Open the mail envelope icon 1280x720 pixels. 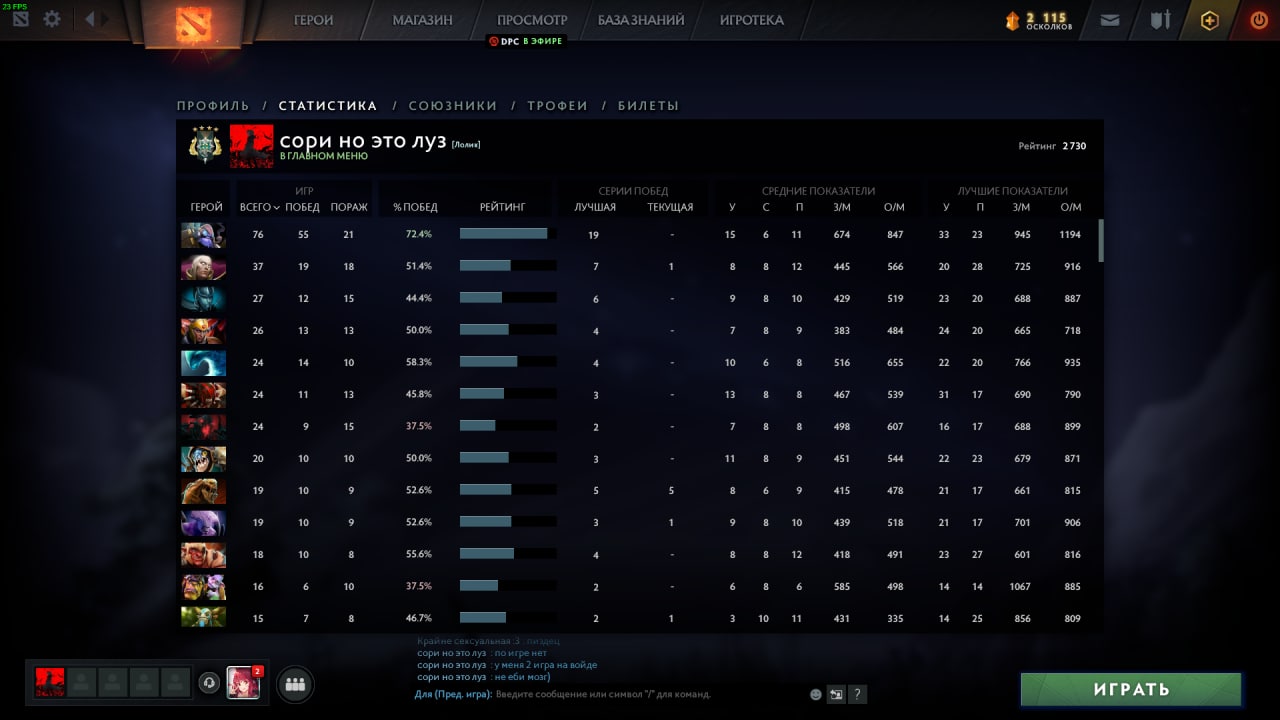(1110, 19)
